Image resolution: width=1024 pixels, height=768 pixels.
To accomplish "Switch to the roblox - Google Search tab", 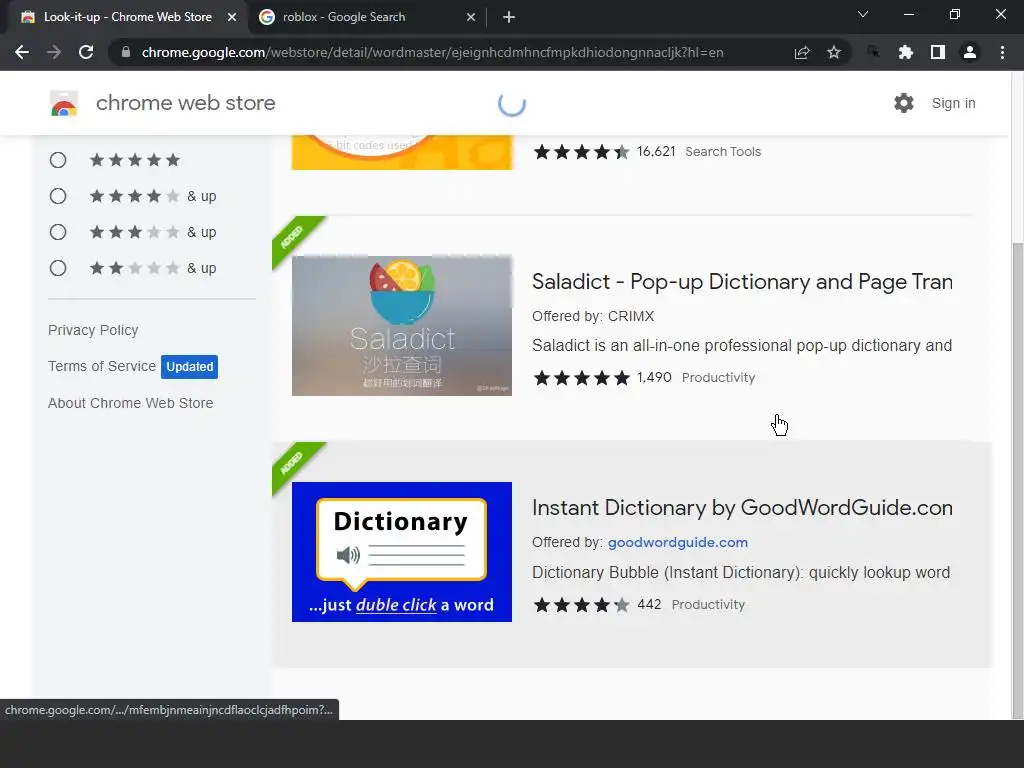I will [367, 17].
